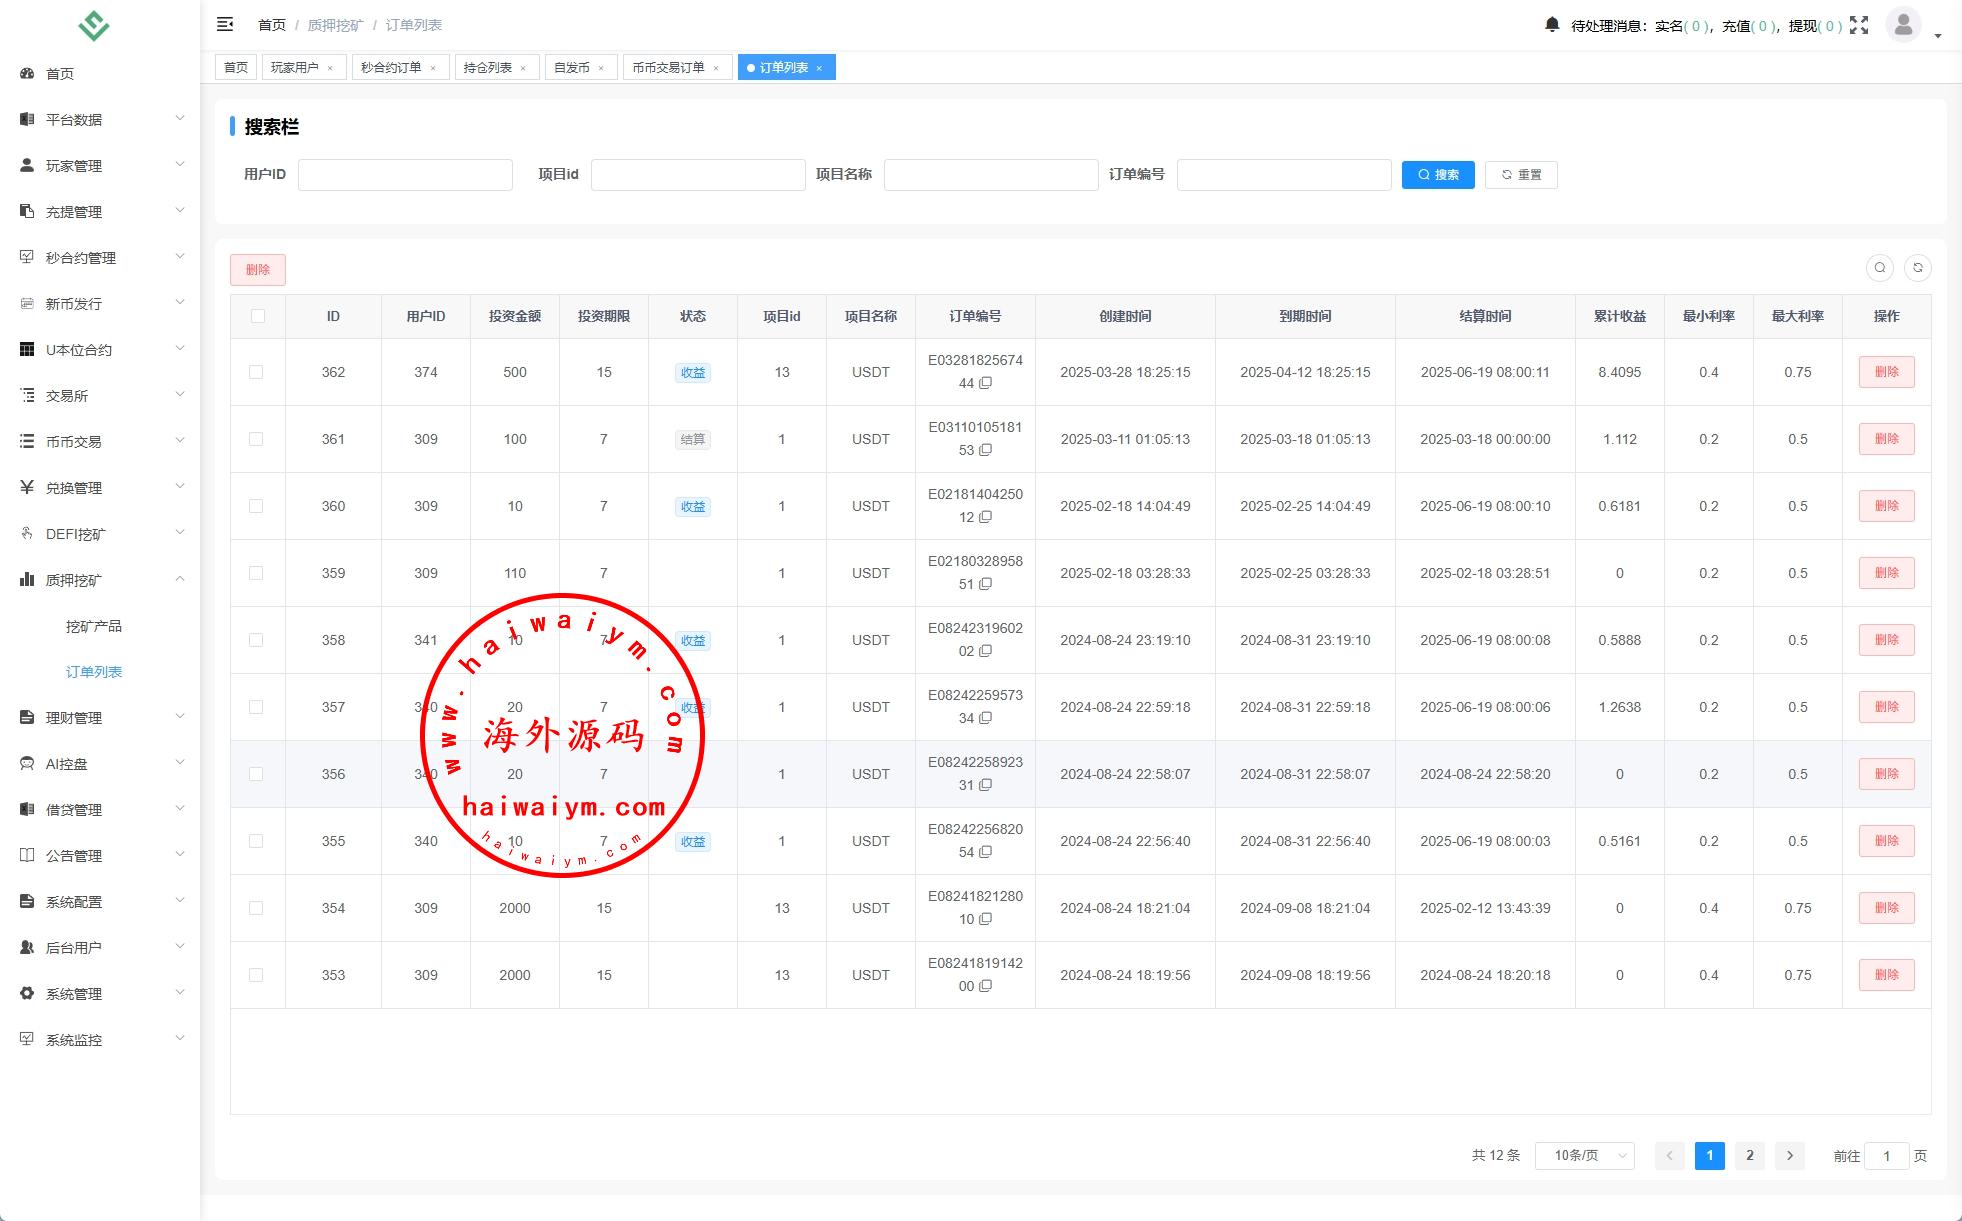Delete the row with ID 353
This screenshot has height=1221, width=1962.
pyautogui.click(x=1886, y=975)
